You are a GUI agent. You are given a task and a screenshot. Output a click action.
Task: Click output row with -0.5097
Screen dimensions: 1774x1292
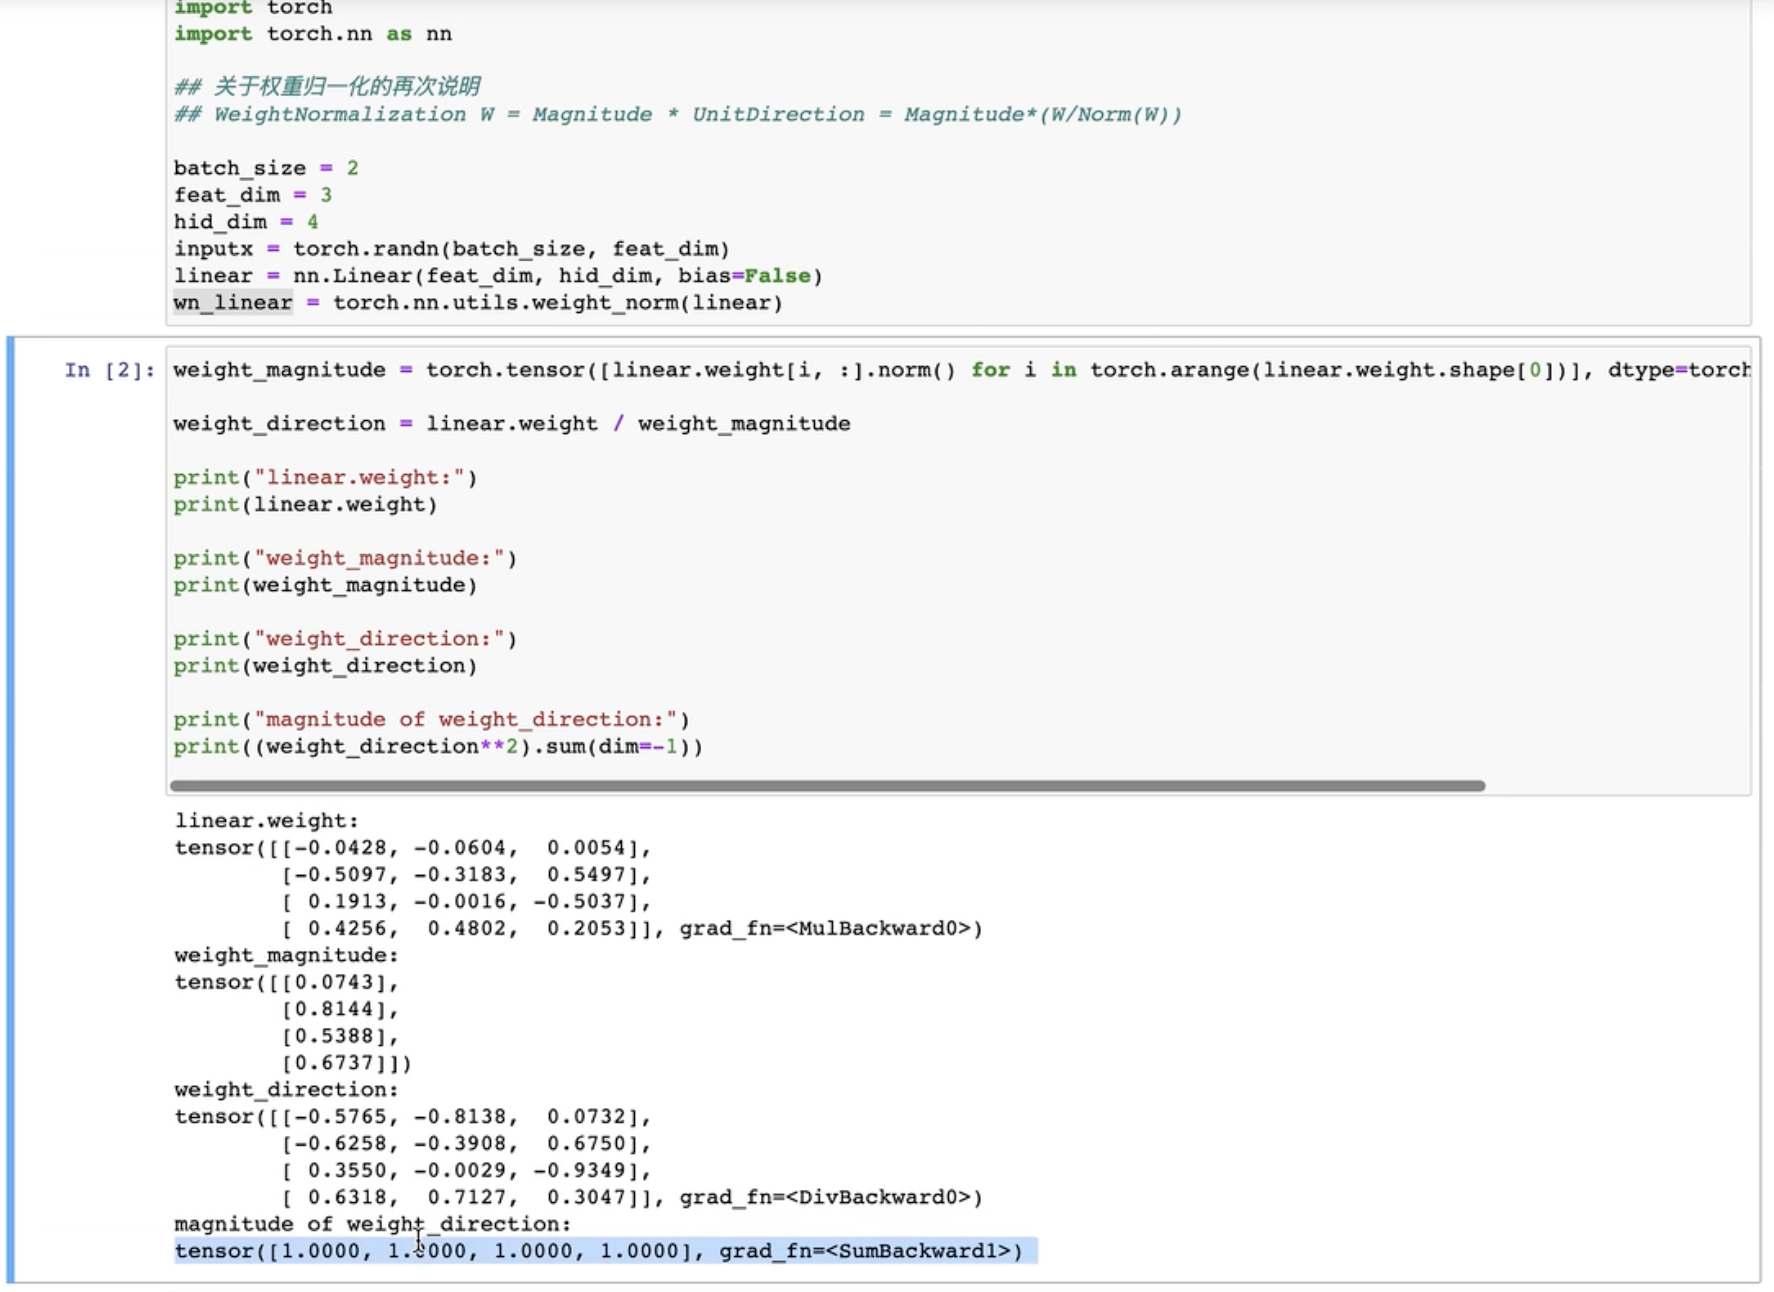tap(466, 875)
